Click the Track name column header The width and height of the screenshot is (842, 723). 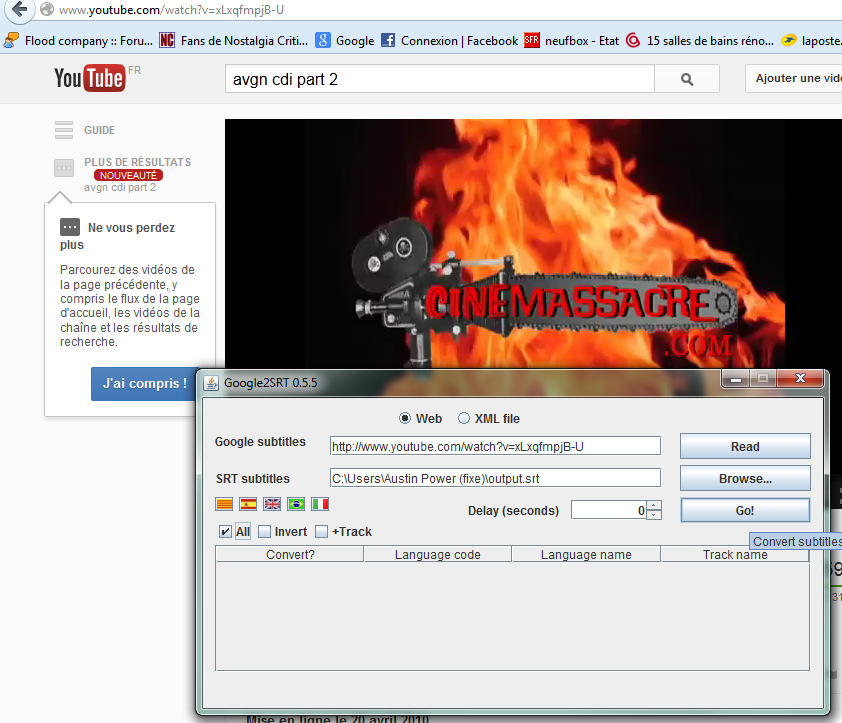click(735, 554)
